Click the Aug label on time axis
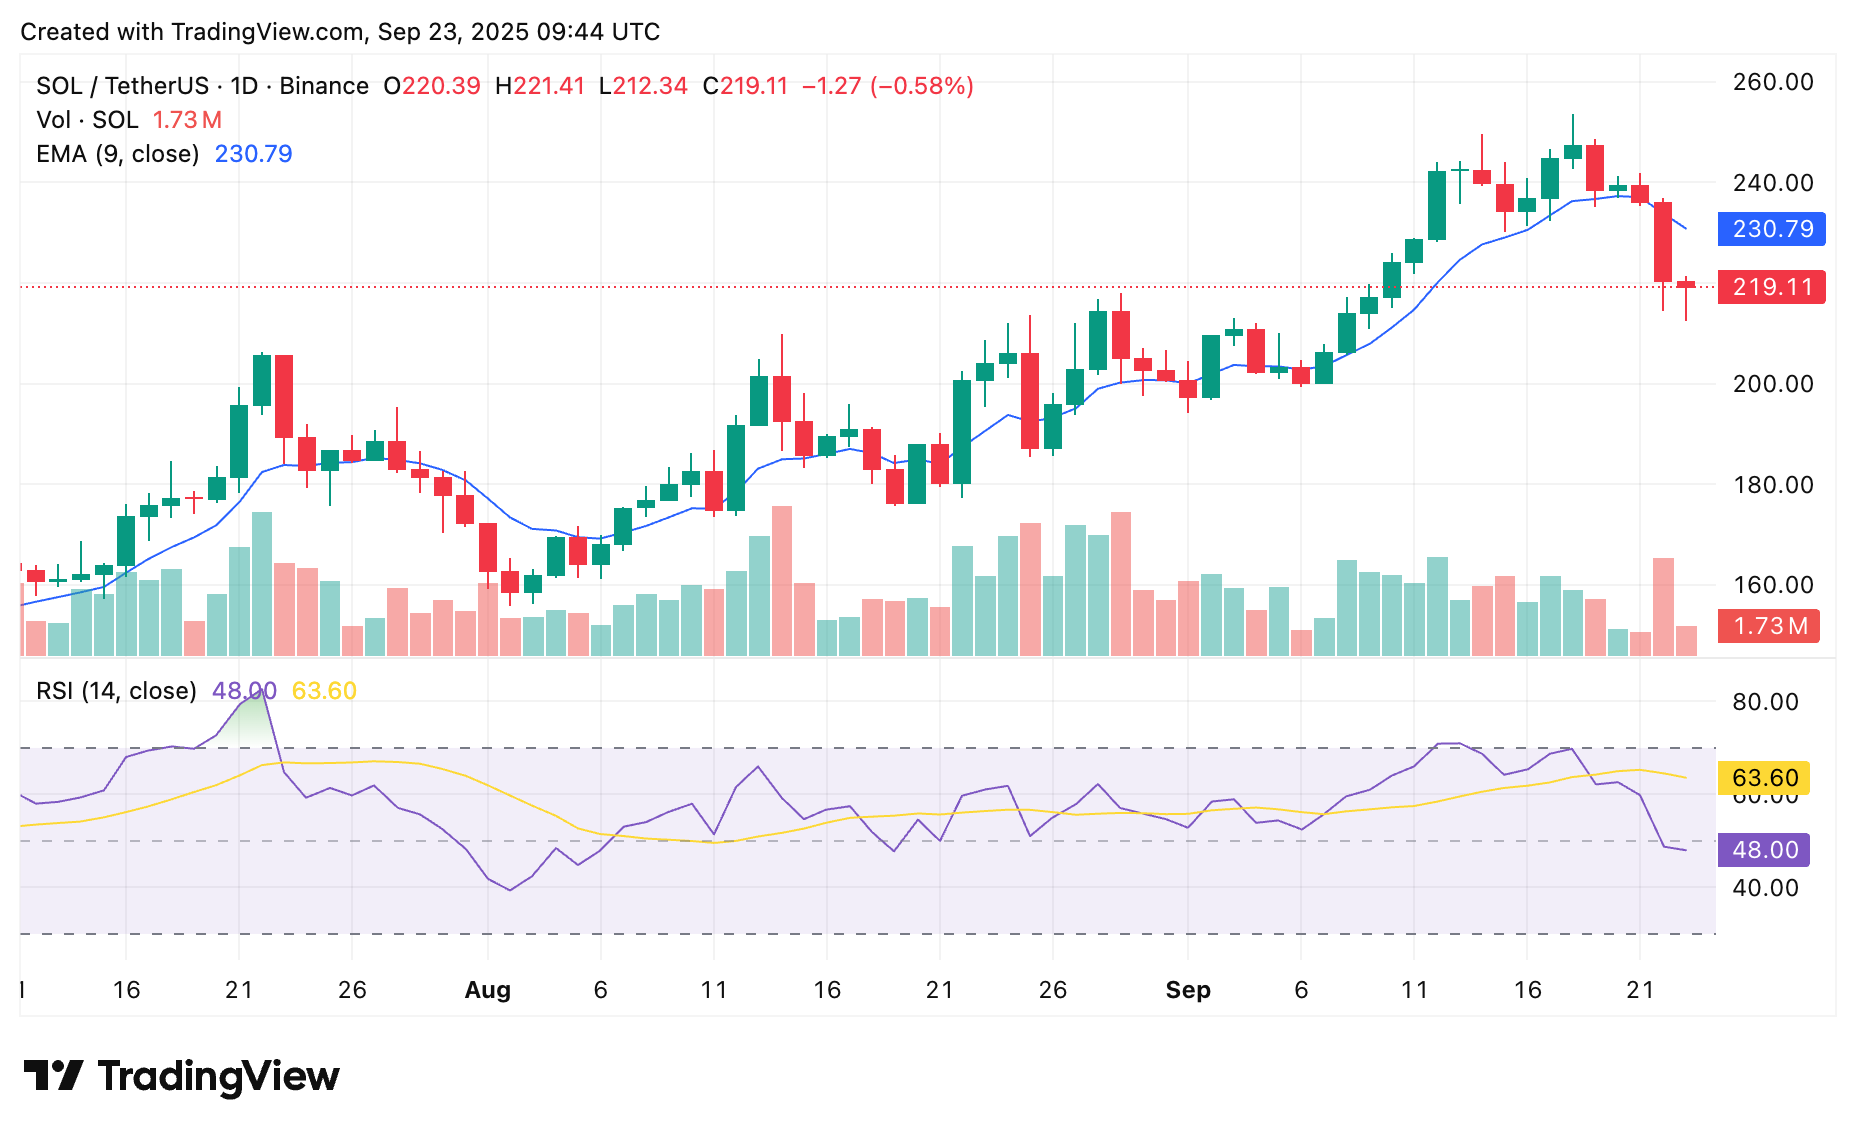The image size is (1856, 1136). (487, 990)
